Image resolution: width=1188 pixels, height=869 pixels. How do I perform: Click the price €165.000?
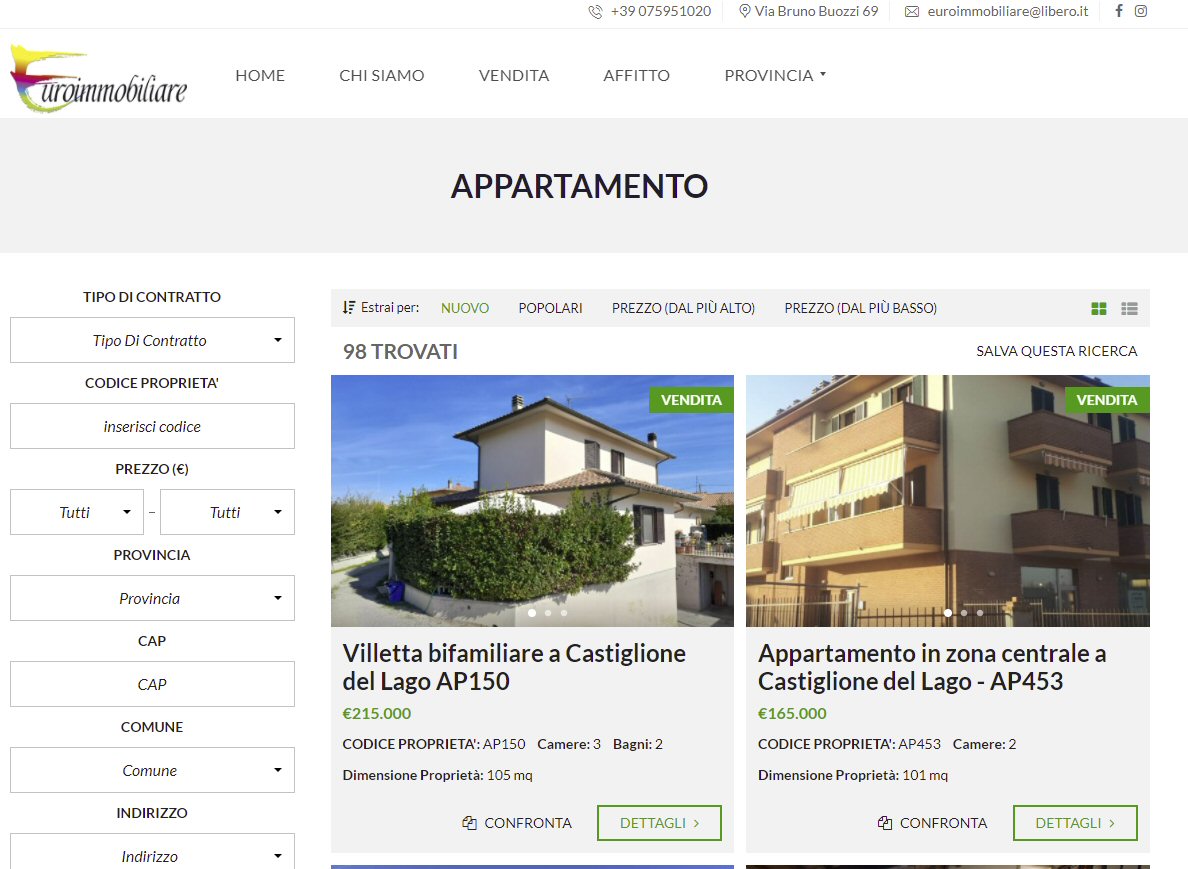tap(792, 714)
